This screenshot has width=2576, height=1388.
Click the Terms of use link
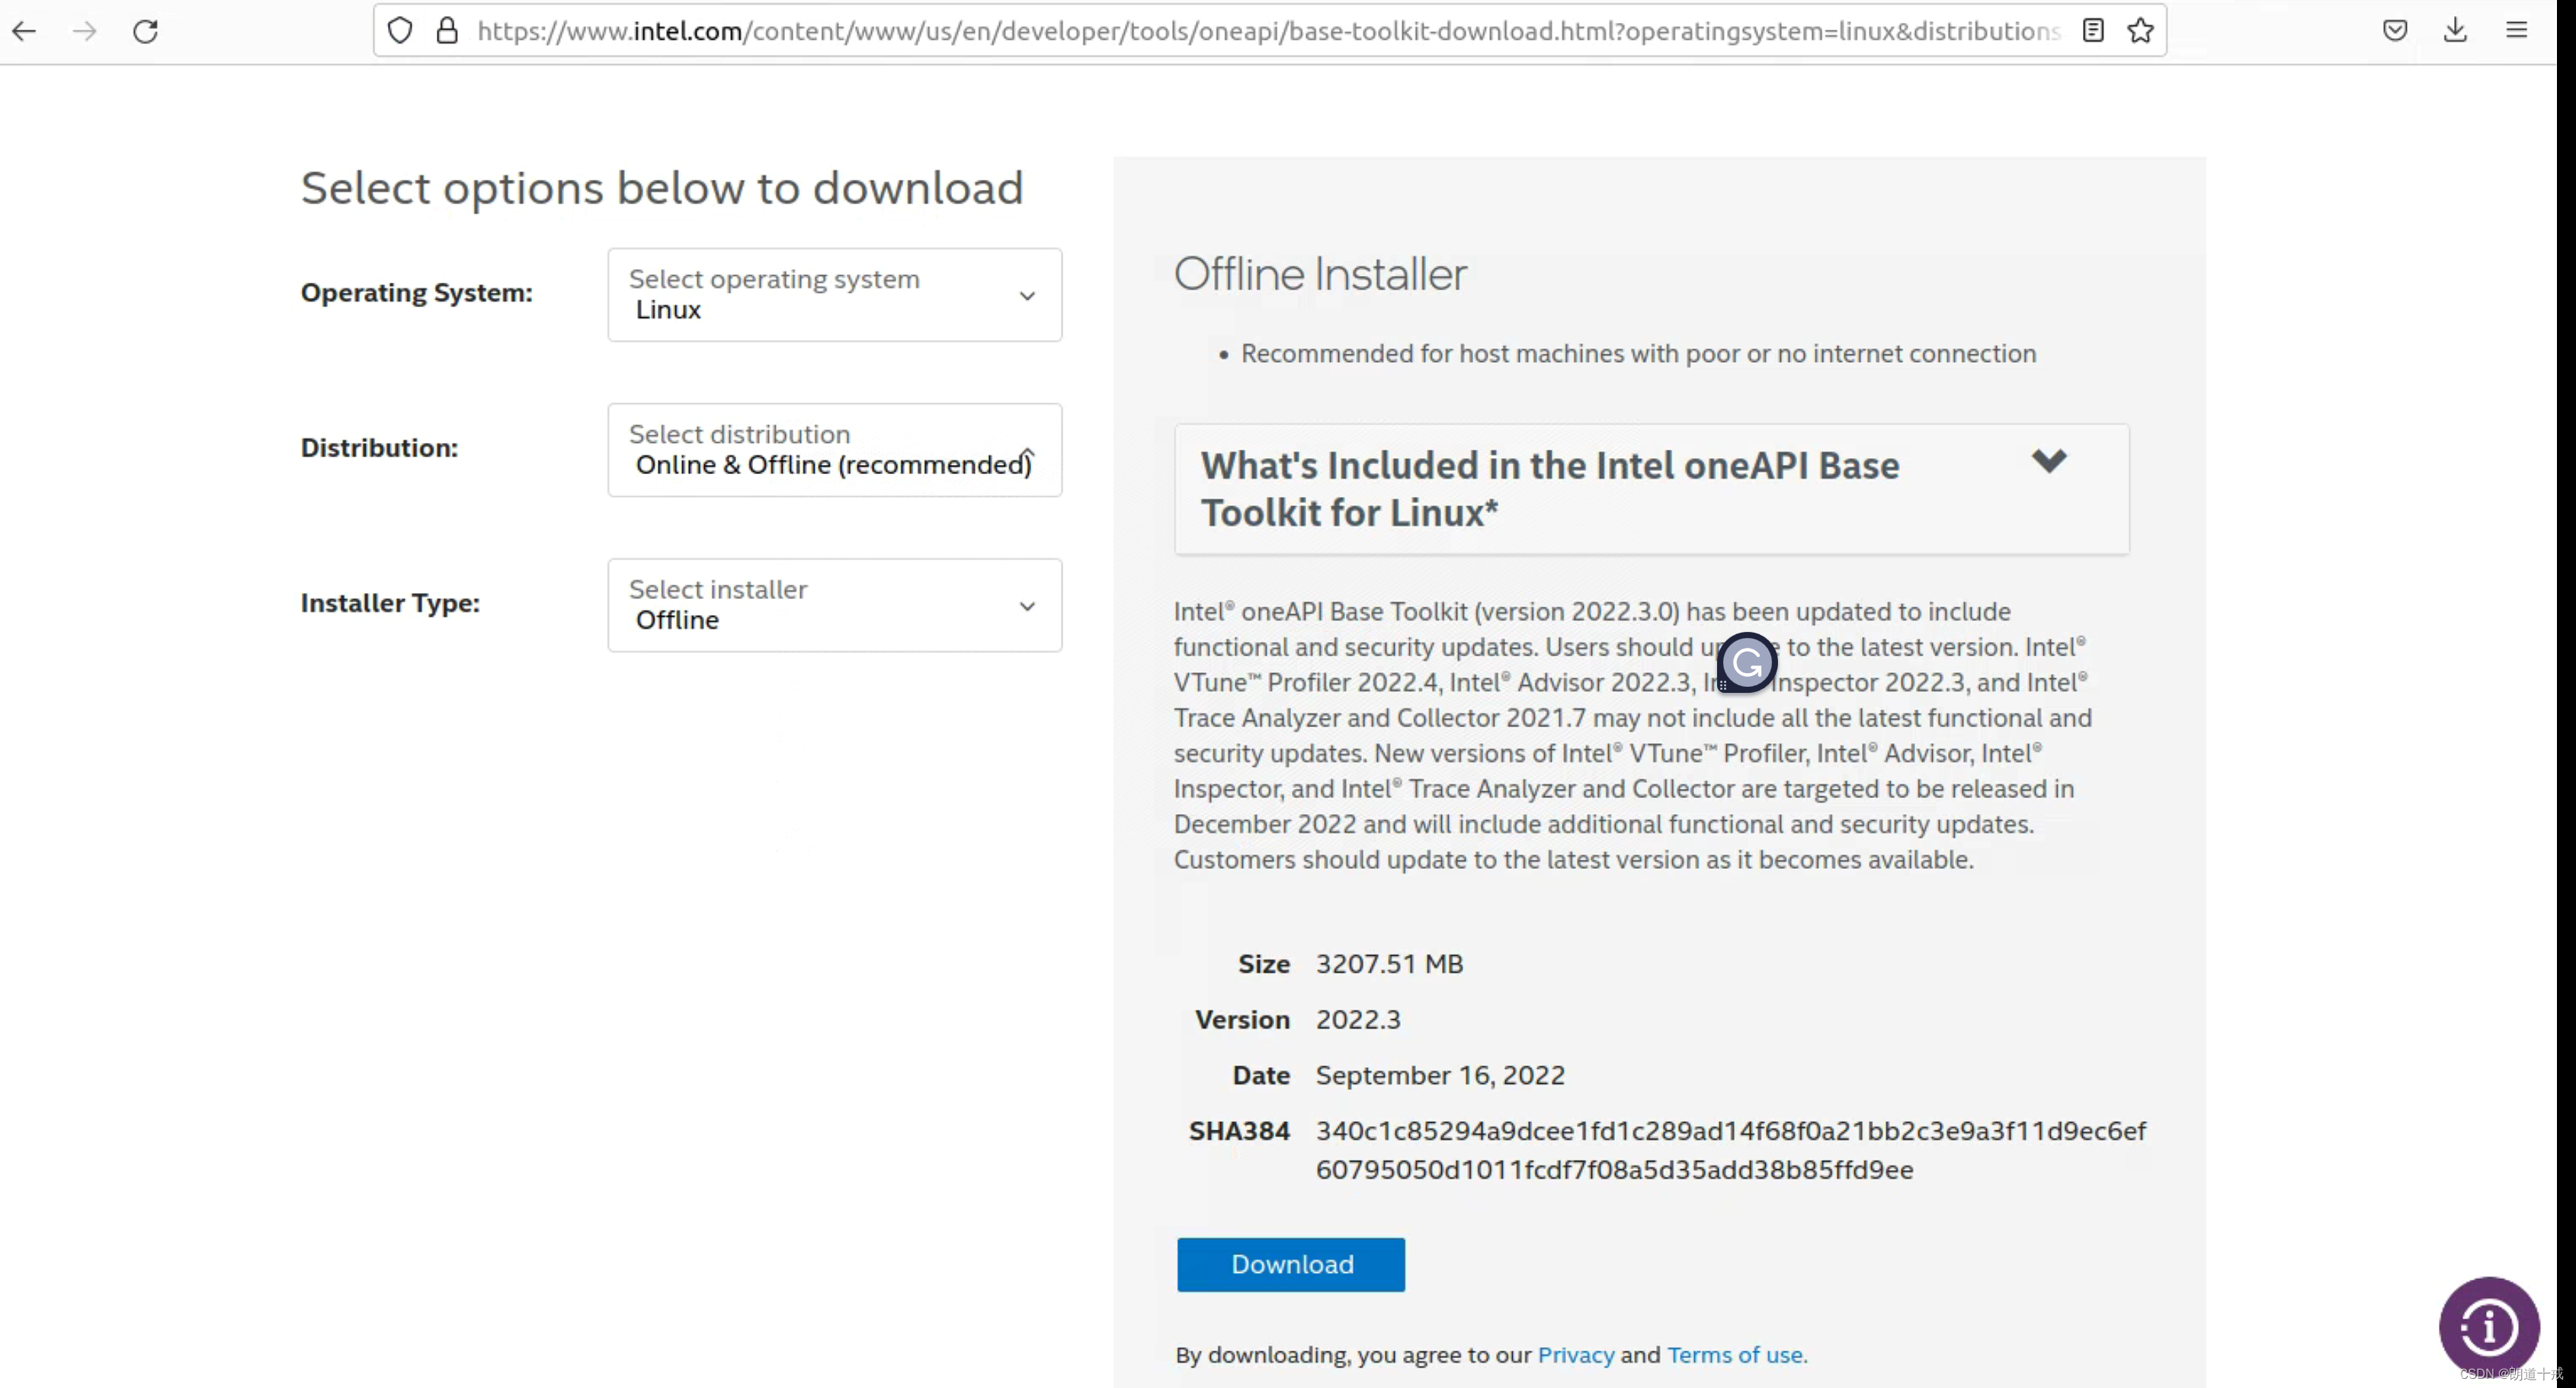point(1732,1354)
